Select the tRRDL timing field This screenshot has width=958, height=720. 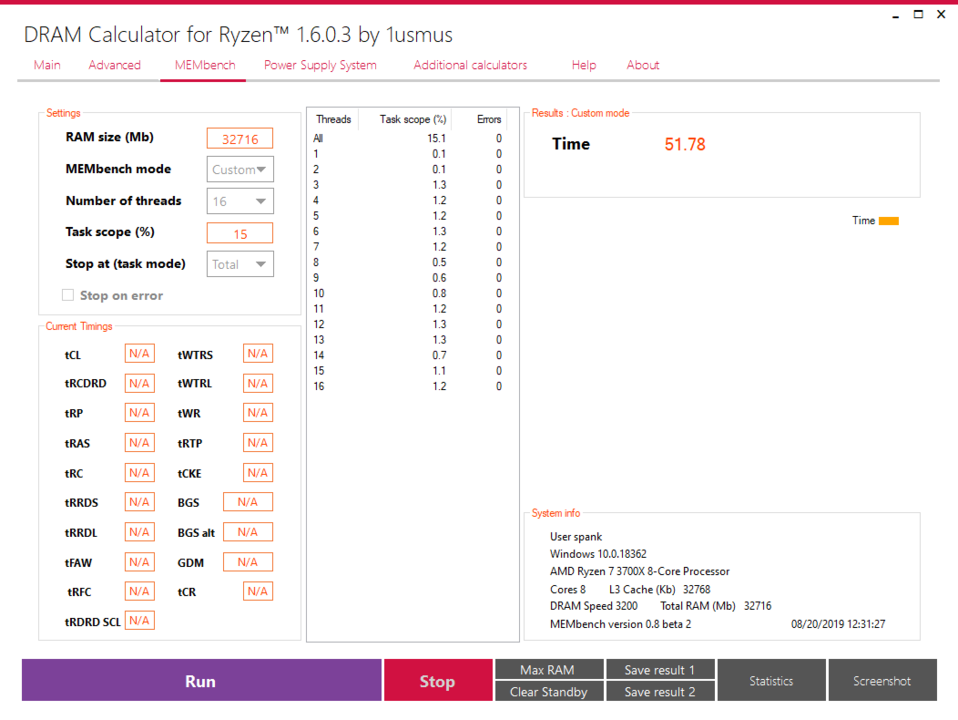click(x=139, y=532)
